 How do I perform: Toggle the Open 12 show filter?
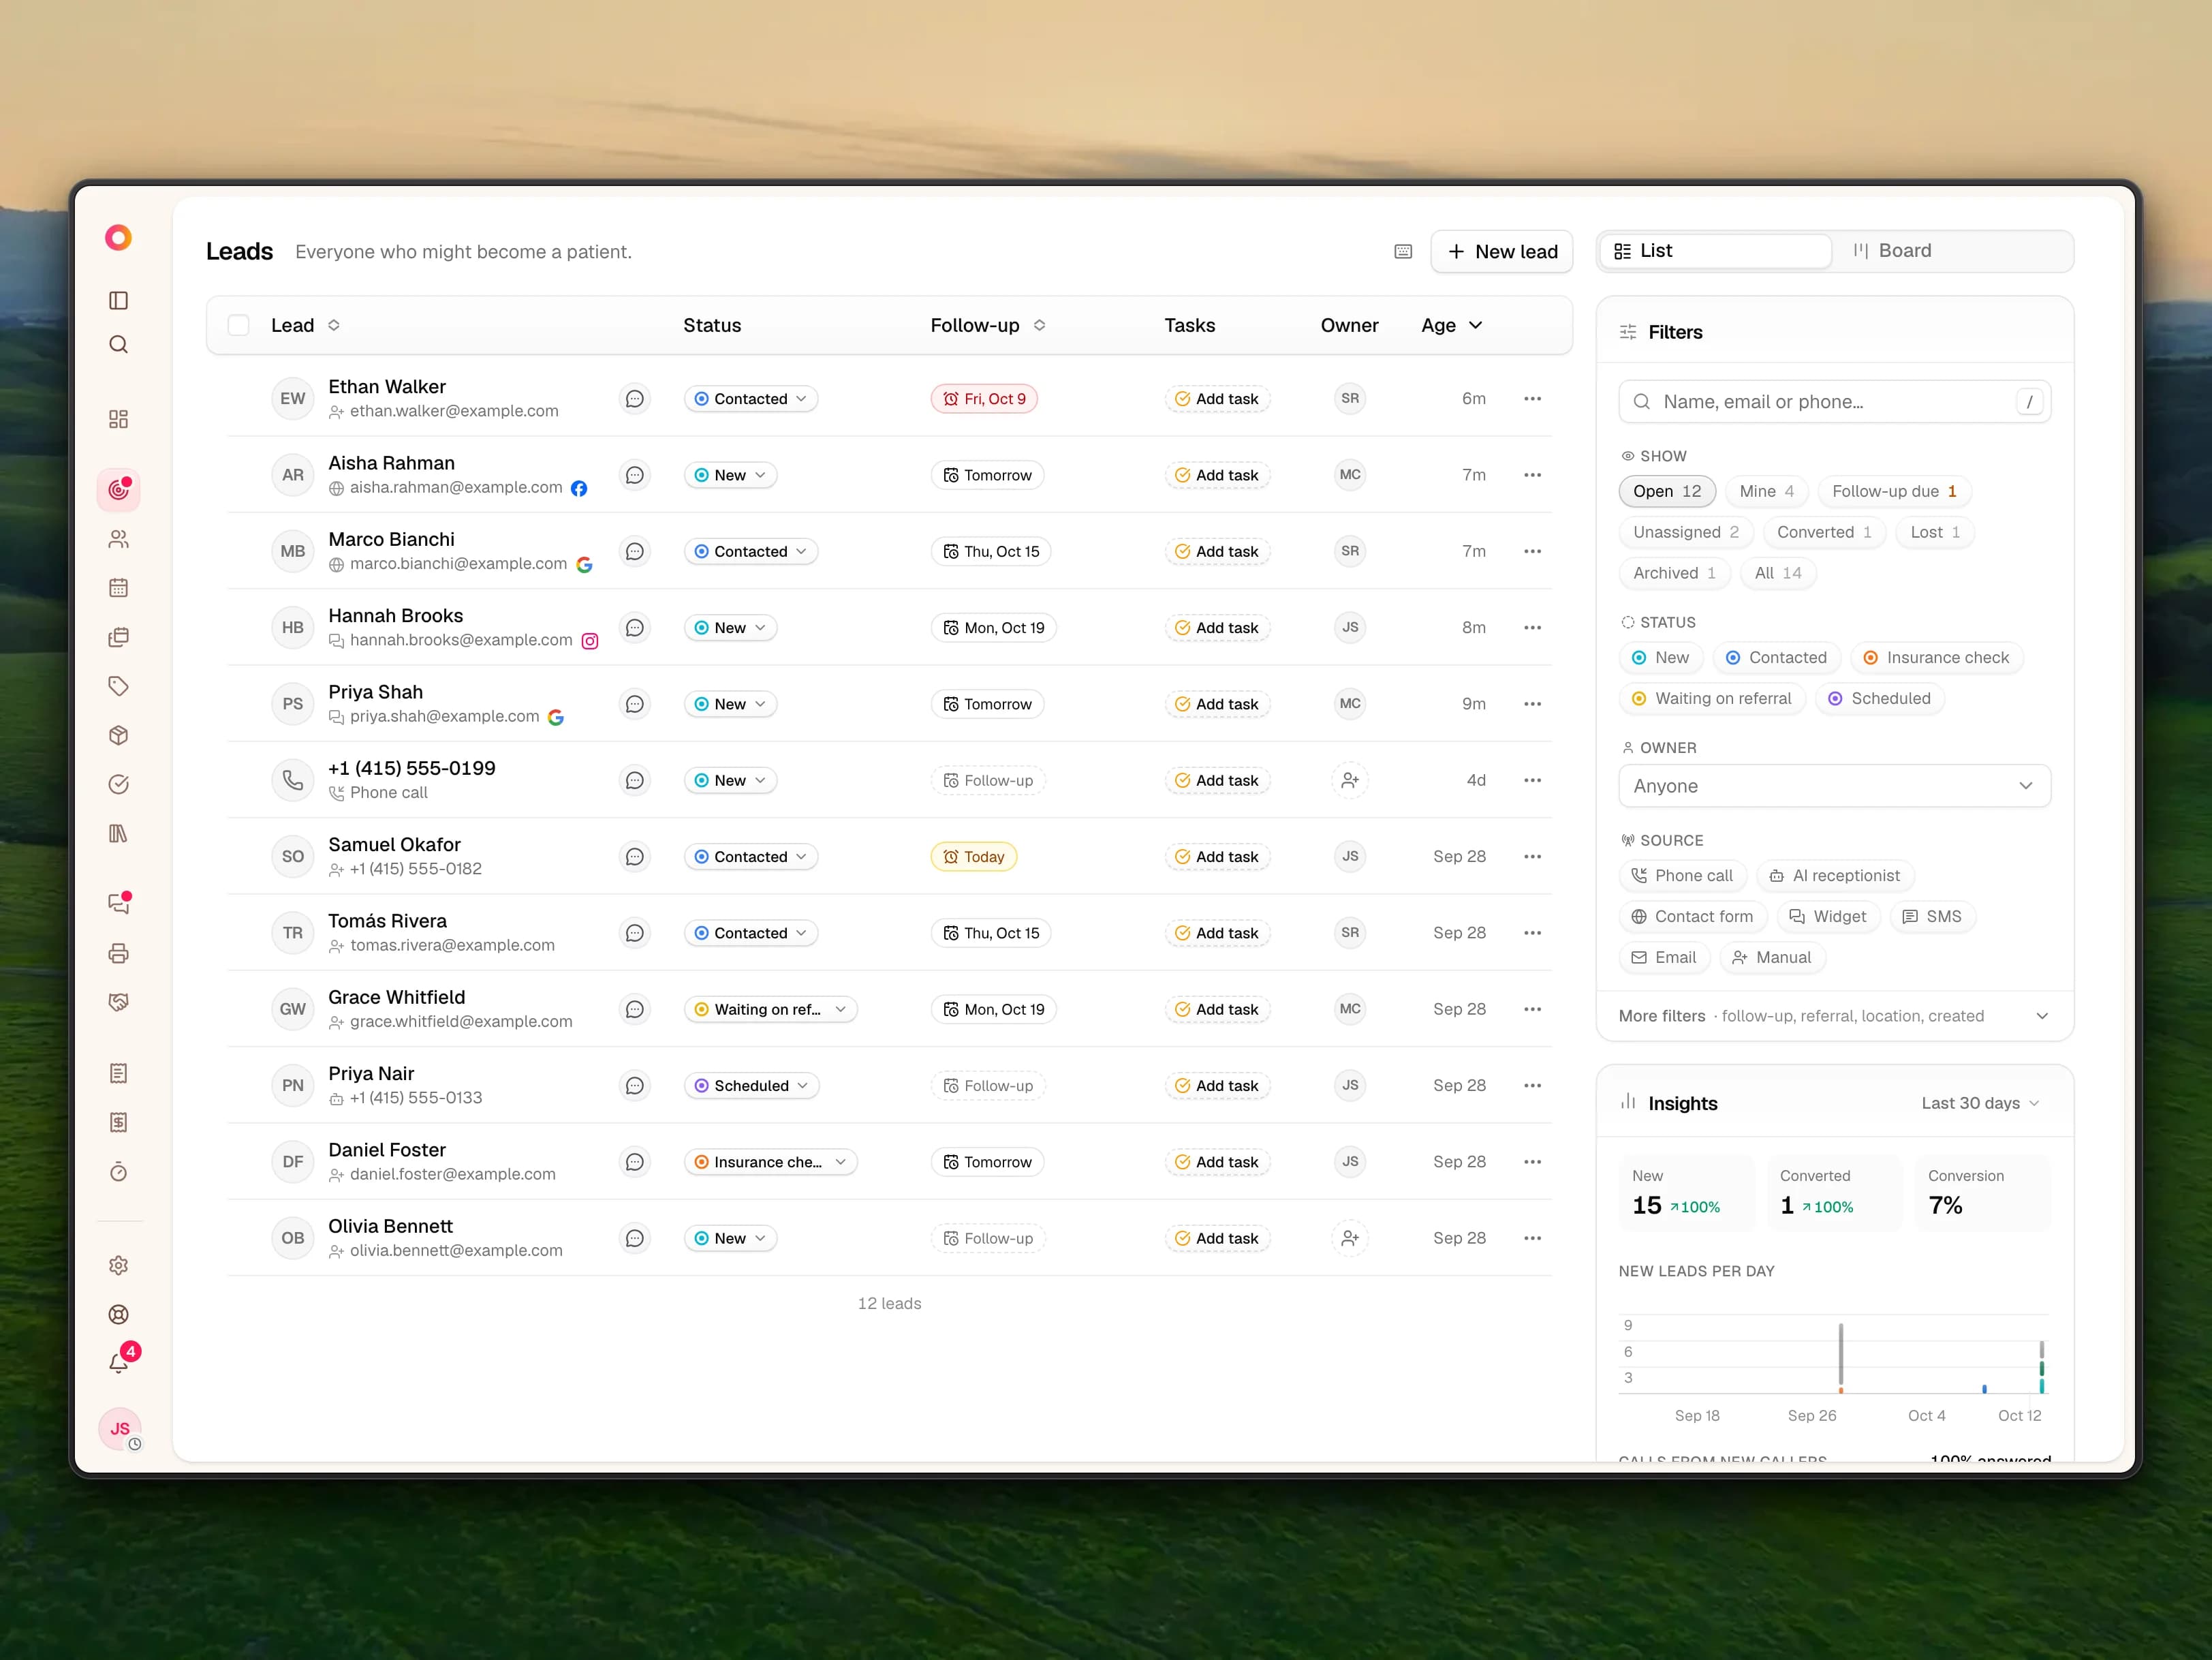(x=1667, y=491)
